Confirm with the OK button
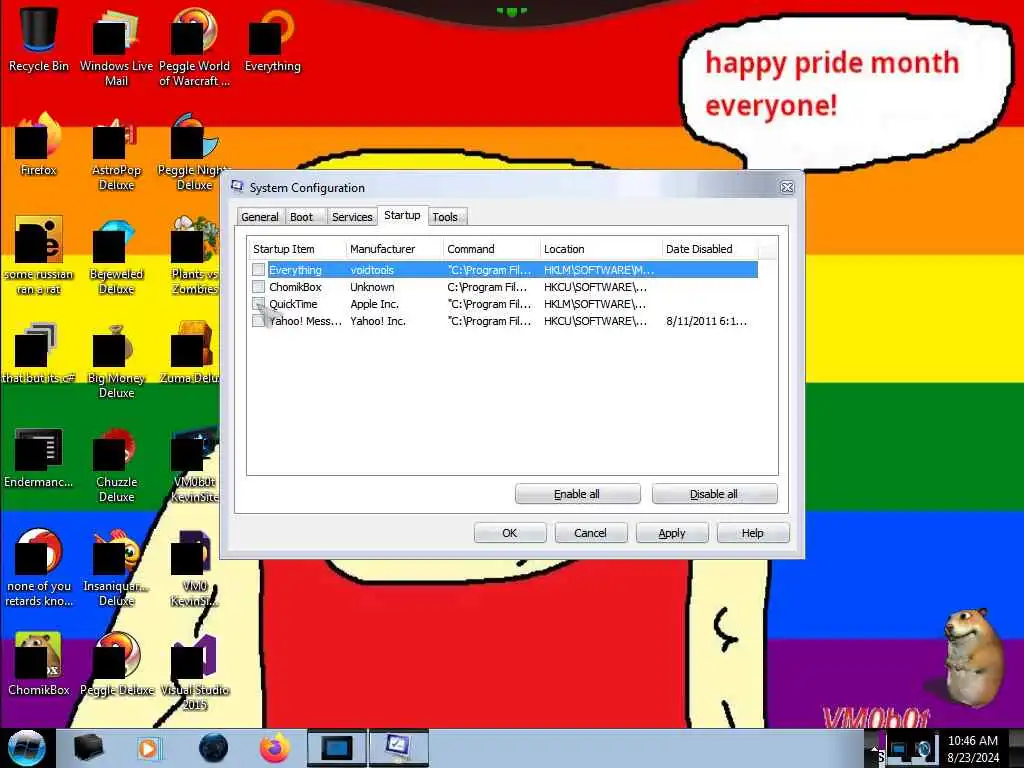This screenshot has height=768, width=1024. pos(510,533)
